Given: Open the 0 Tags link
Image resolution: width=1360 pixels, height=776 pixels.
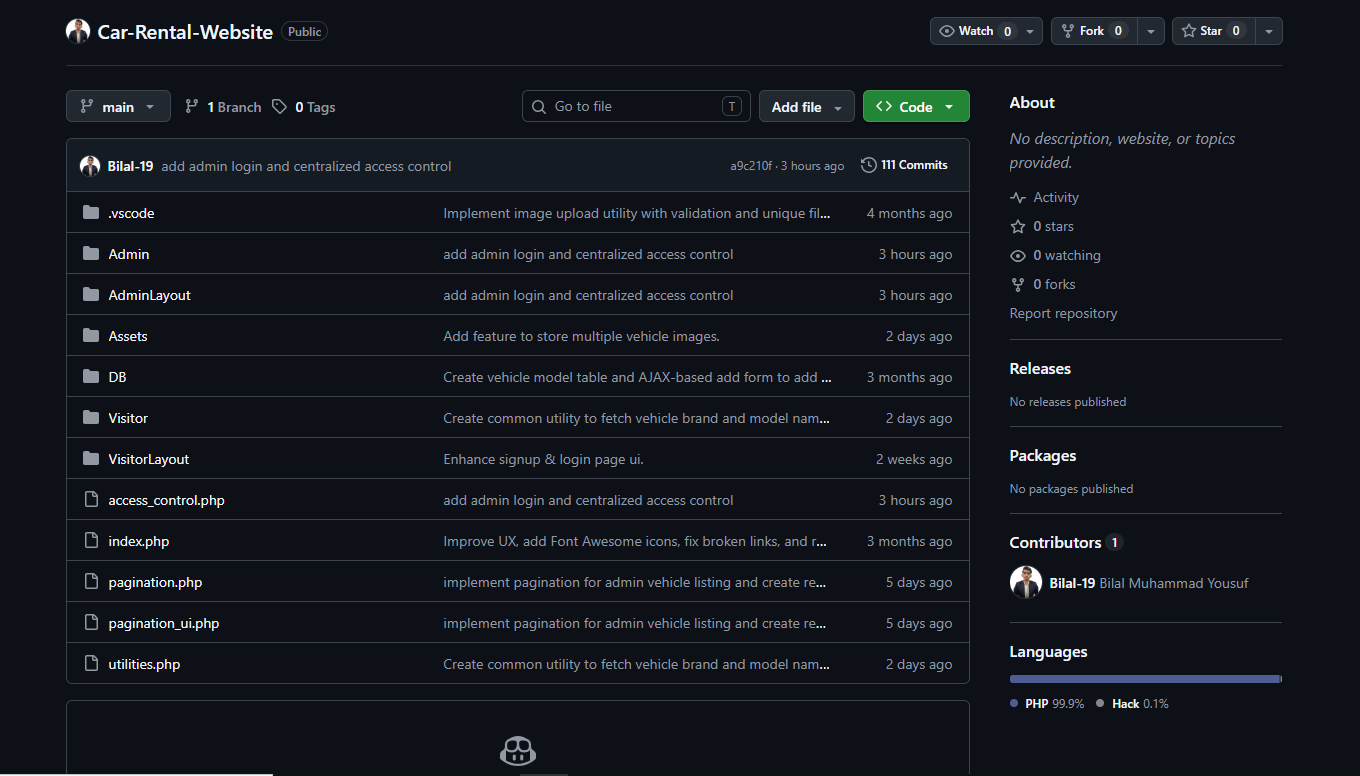Looking at the screenshot, I should click(304, 107).
